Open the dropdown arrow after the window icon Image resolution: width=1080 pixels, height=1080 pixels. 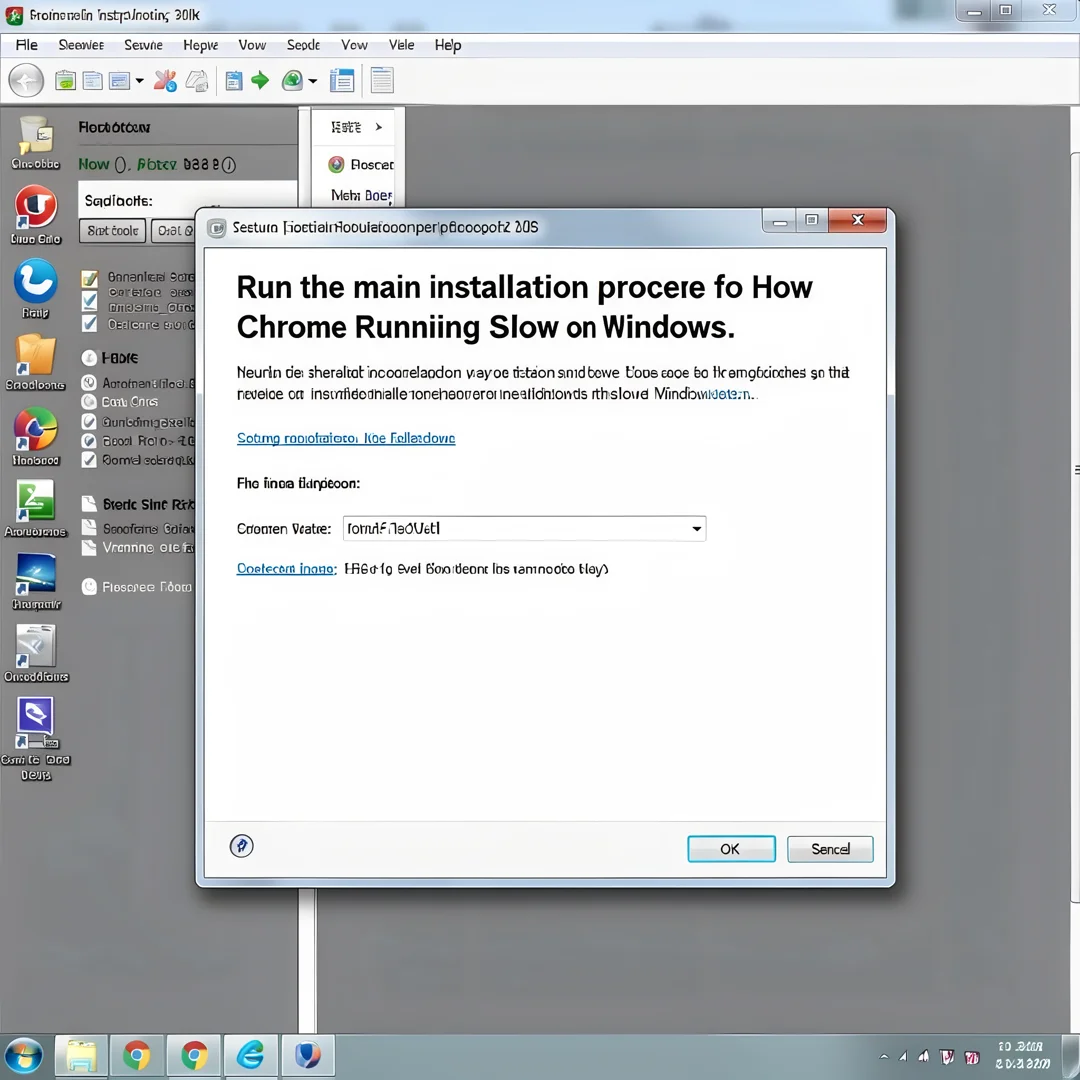[x=139, y=81]
